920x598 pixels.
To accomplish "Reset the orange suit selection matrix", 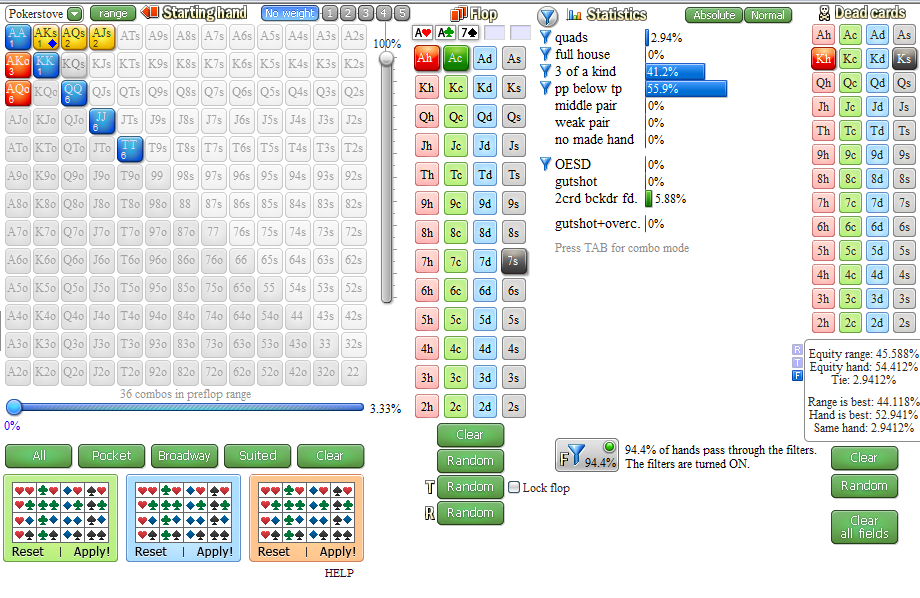I will point(273,552).
